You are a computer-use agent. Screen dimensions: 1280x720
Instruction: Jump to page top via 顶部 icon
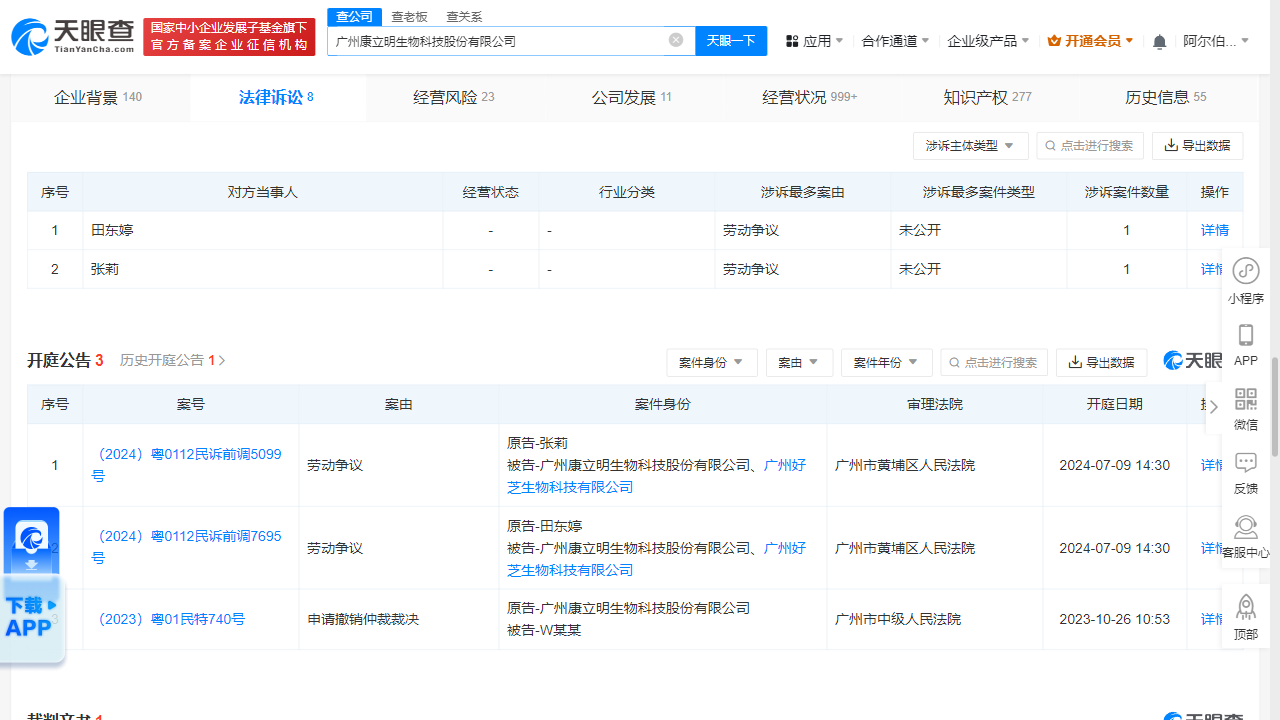coord(1245,607)
